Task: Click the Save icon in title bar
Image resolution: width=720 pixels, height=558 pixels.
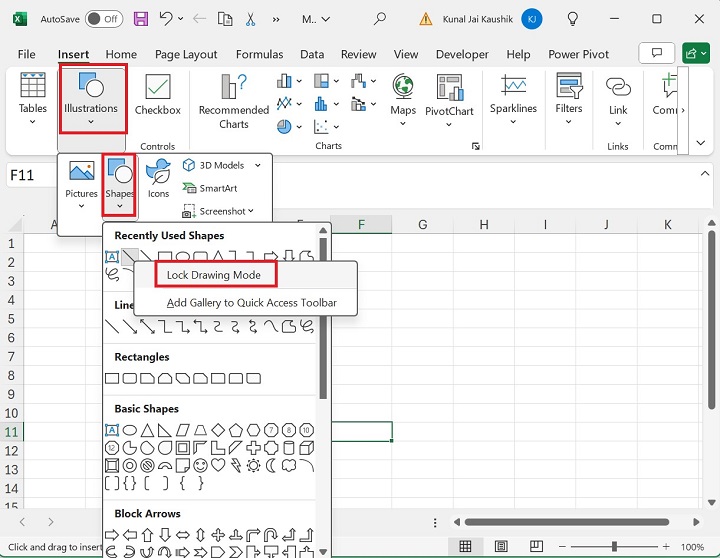Action: (x=141, y=19)
